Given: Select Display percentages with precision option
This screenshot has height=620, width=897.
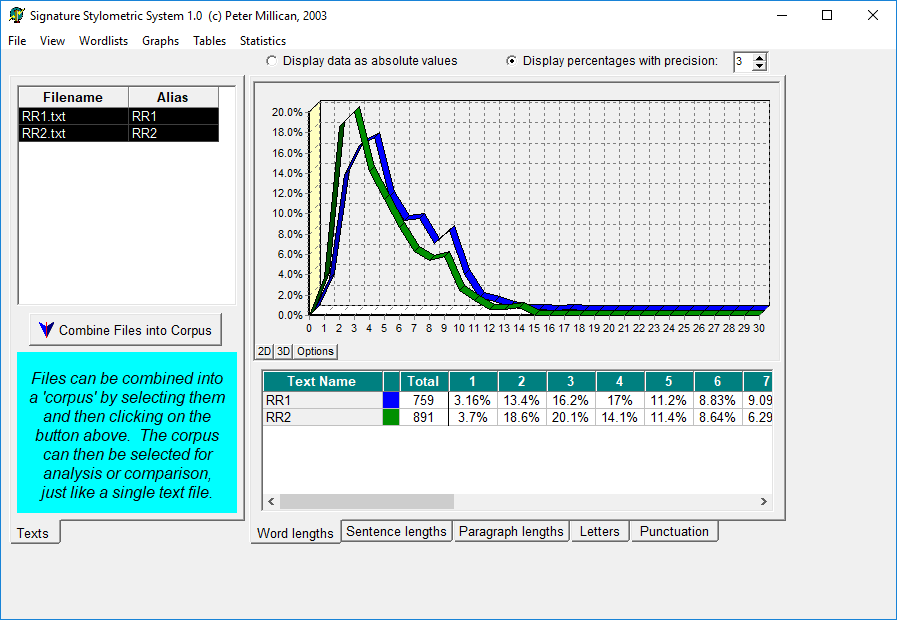Looking at the screenshot, I should click(x=511, y=61).
